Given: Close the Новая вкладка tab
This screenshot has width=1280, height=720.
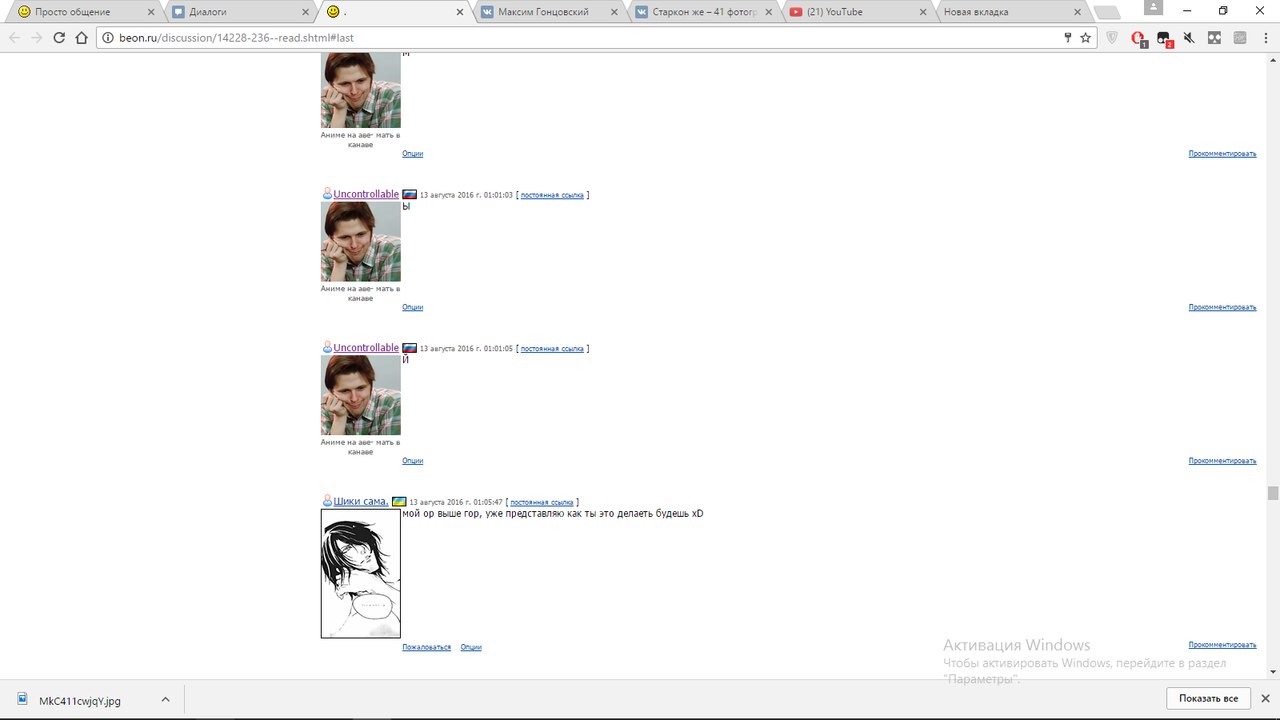Looking at the screenshot, I should [x=1077, y=12].
